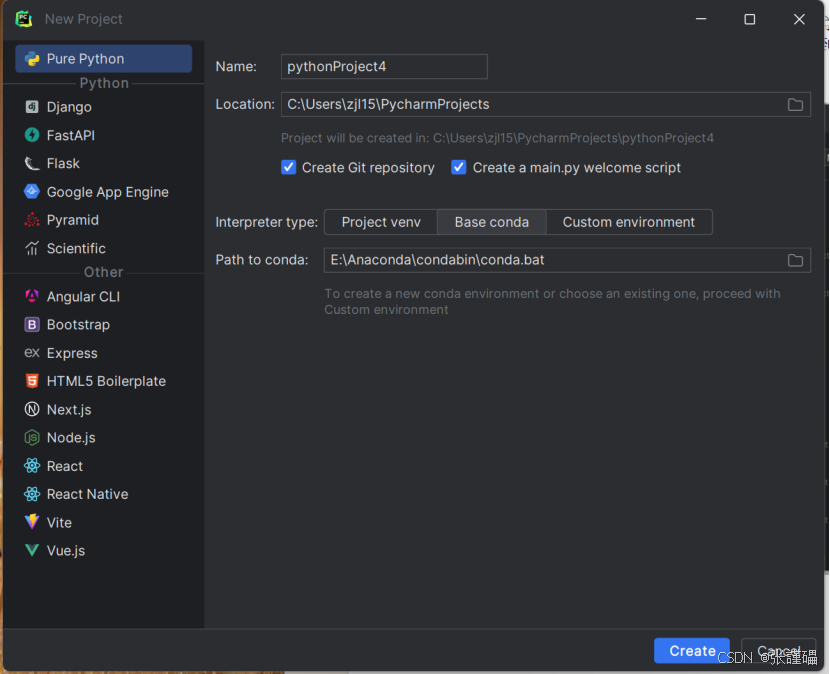Click the PyCharm logo in title bar
Viewport: 830px width, 674px height.
[24, 19]
